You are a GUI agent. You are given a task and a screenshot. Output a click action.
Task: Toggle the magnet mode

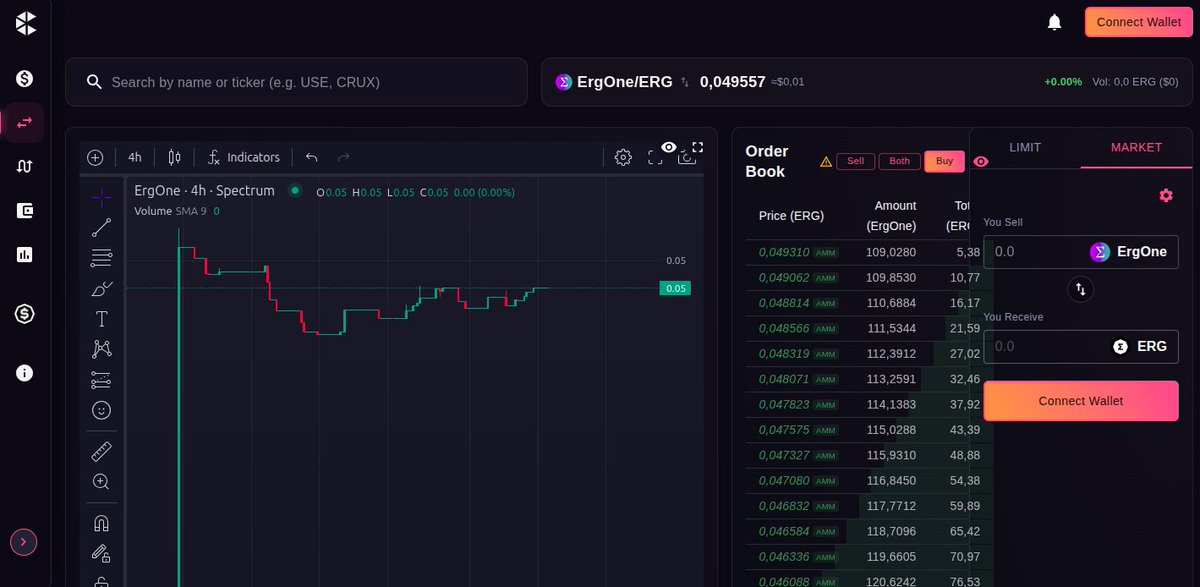coord(101,522)
